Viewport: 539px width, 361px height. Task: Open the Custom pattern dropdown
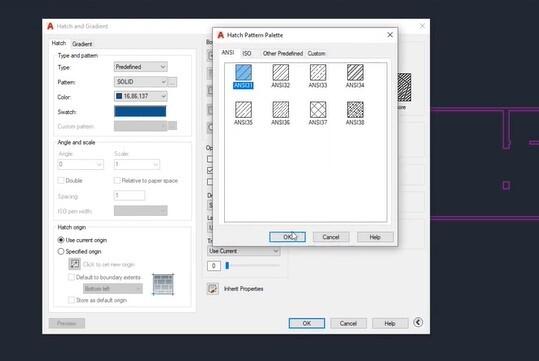[141, 126]
